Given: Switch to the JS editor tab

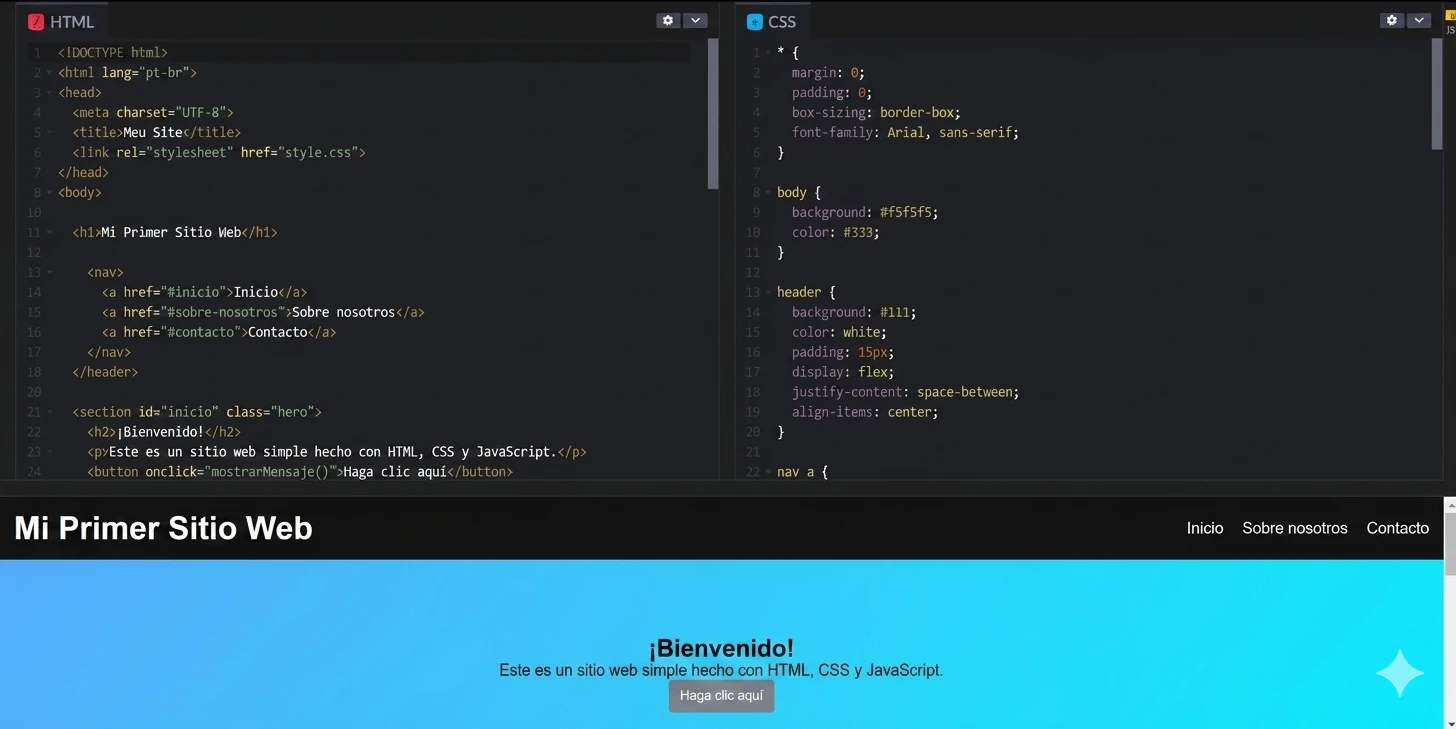Looking at the screenshot, I should (1450, 21).
